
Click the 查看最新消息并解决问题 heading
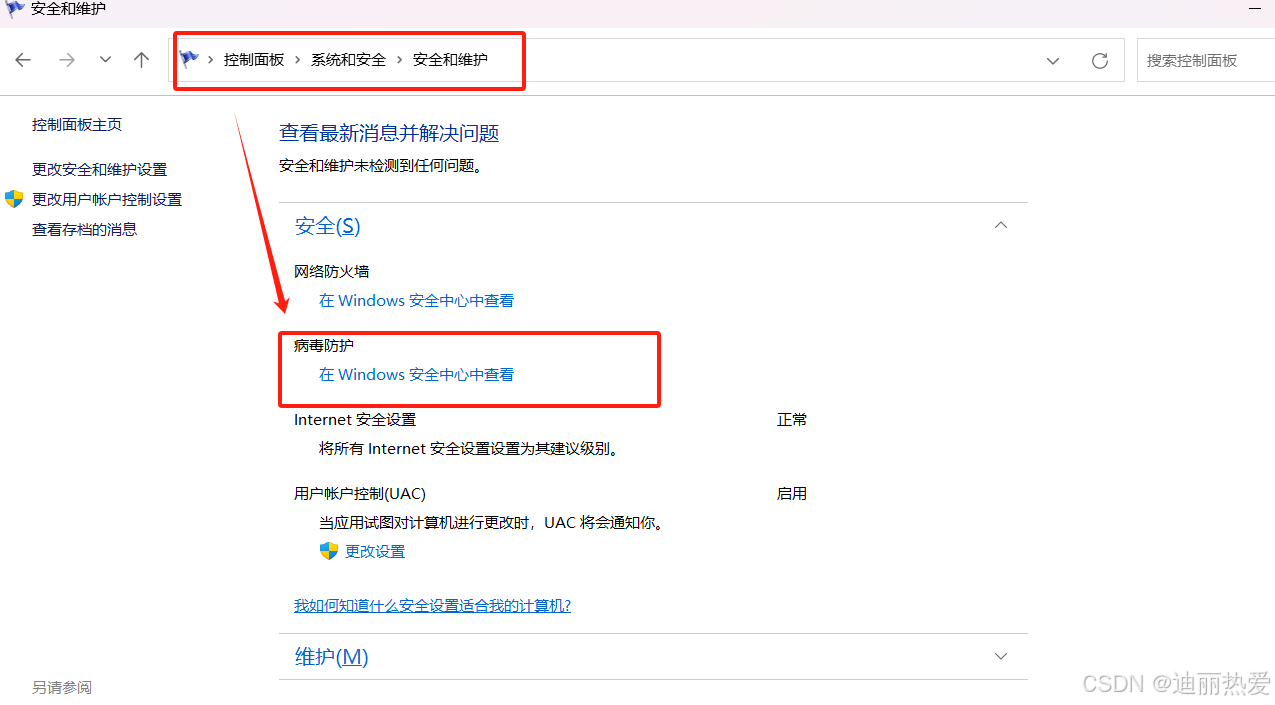point(389,133)
